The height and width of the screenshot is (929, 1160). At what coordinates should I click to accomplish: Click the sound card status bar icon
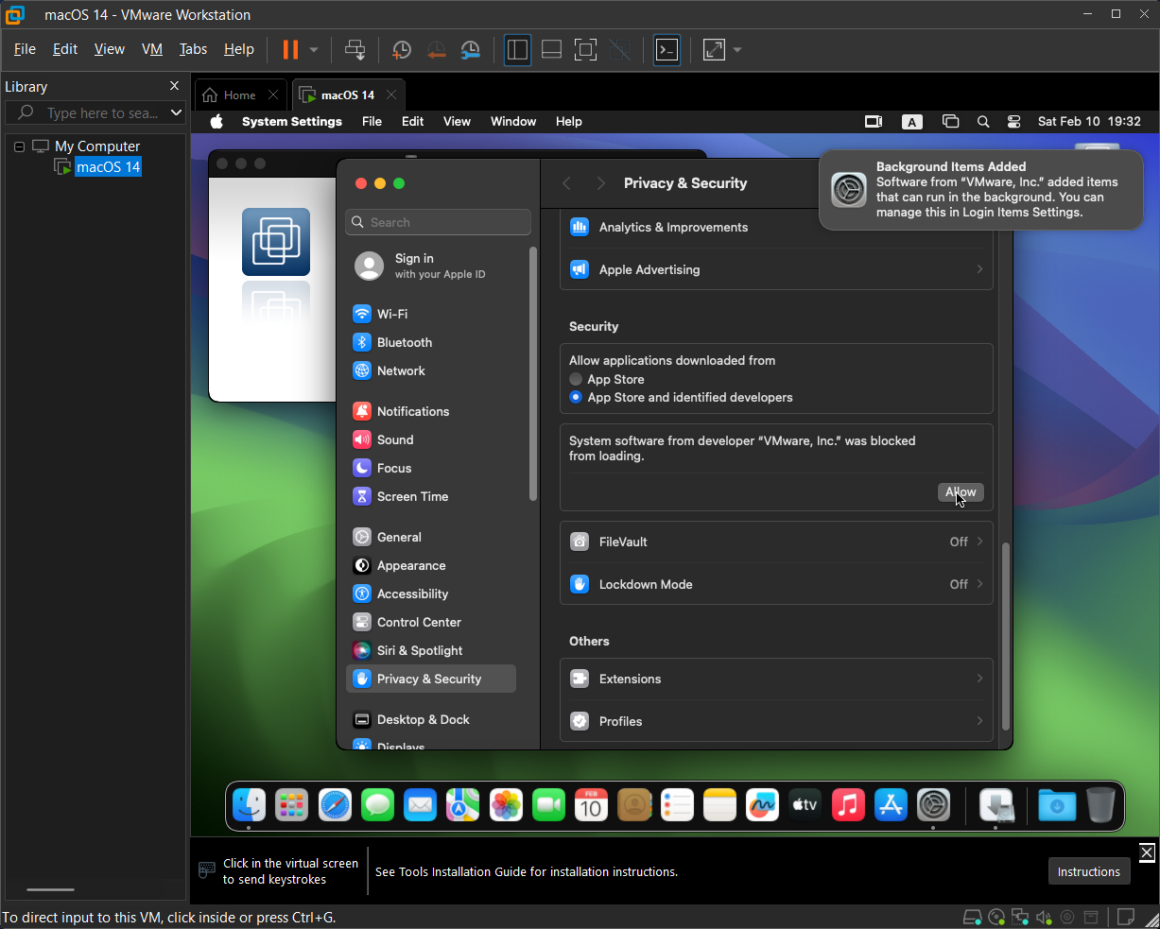click(x=1044, y=917)
